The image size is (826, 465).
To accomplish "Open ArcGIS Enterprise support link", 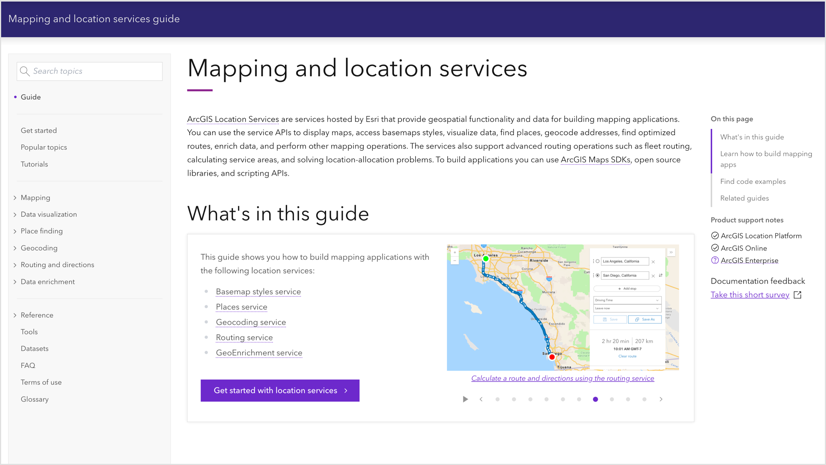I will click(749, 260).
